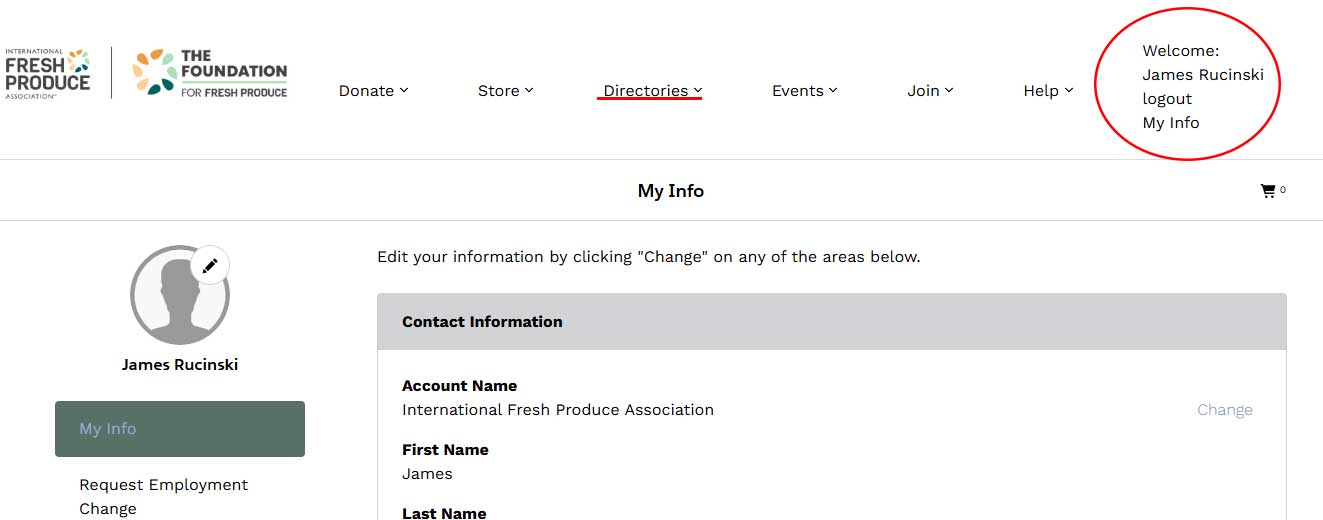The height and width of the screenshot is (520, 1323).
Task: Expand the Donate dropdown menu
Action: click(x=373, y=91)
